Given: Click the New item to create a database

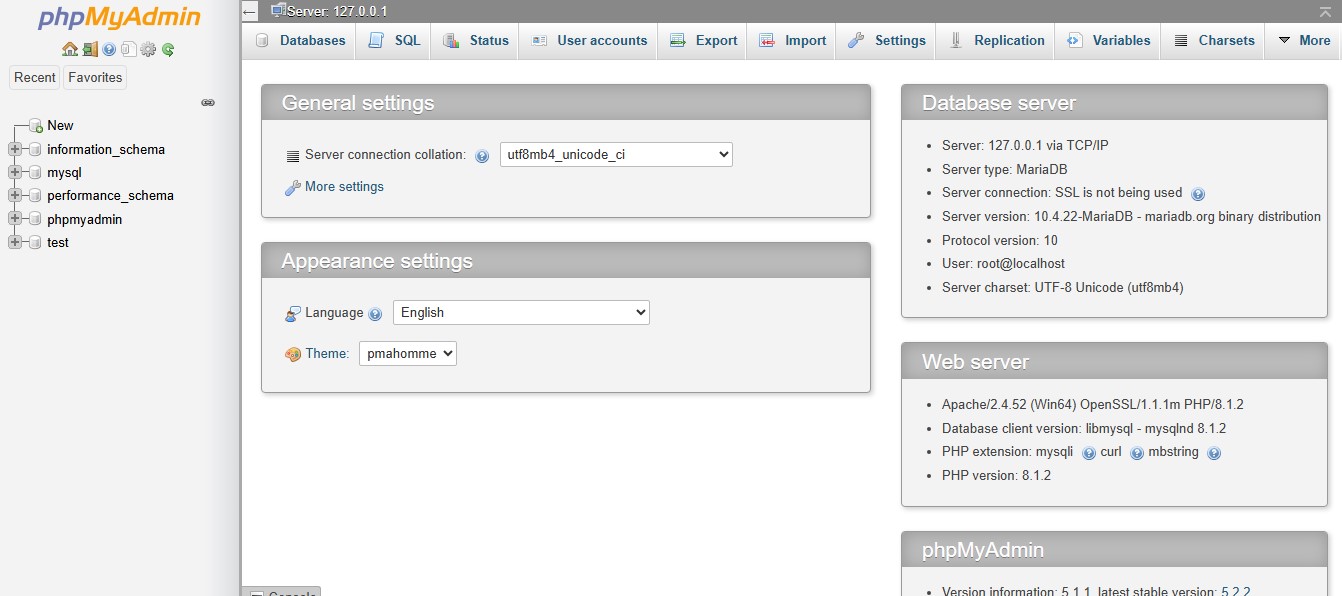Looking at the screenshot, I should pos(60,125).
